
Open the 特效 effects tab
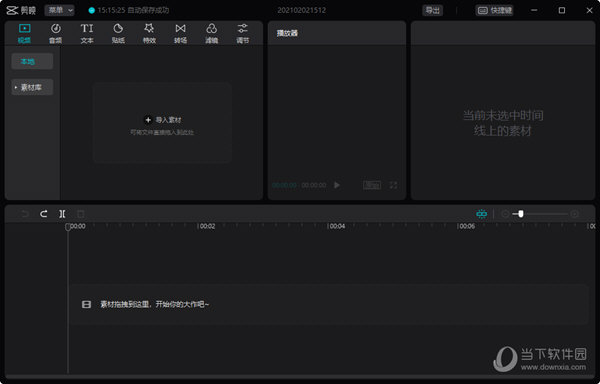(149, 33)
